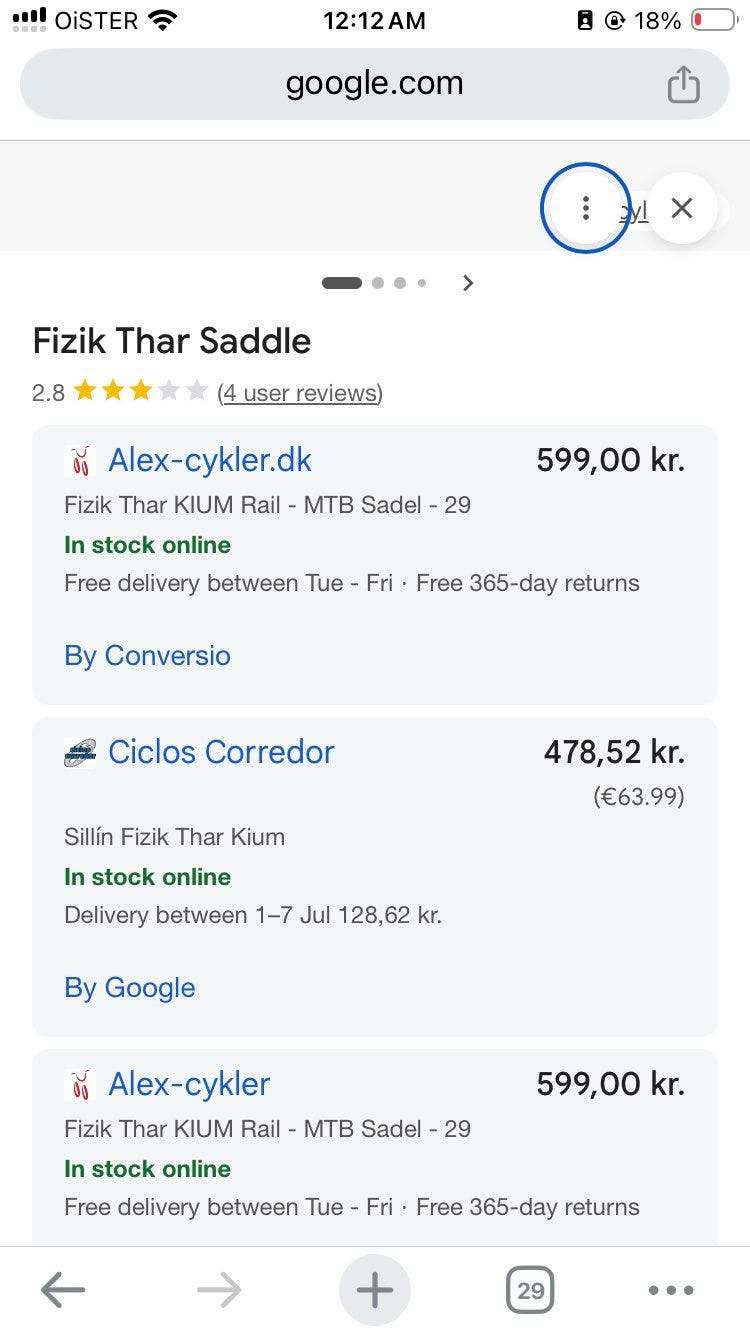
Task: Tap the Ciclos Corredor store logo icon
Action: click(80, 752)
